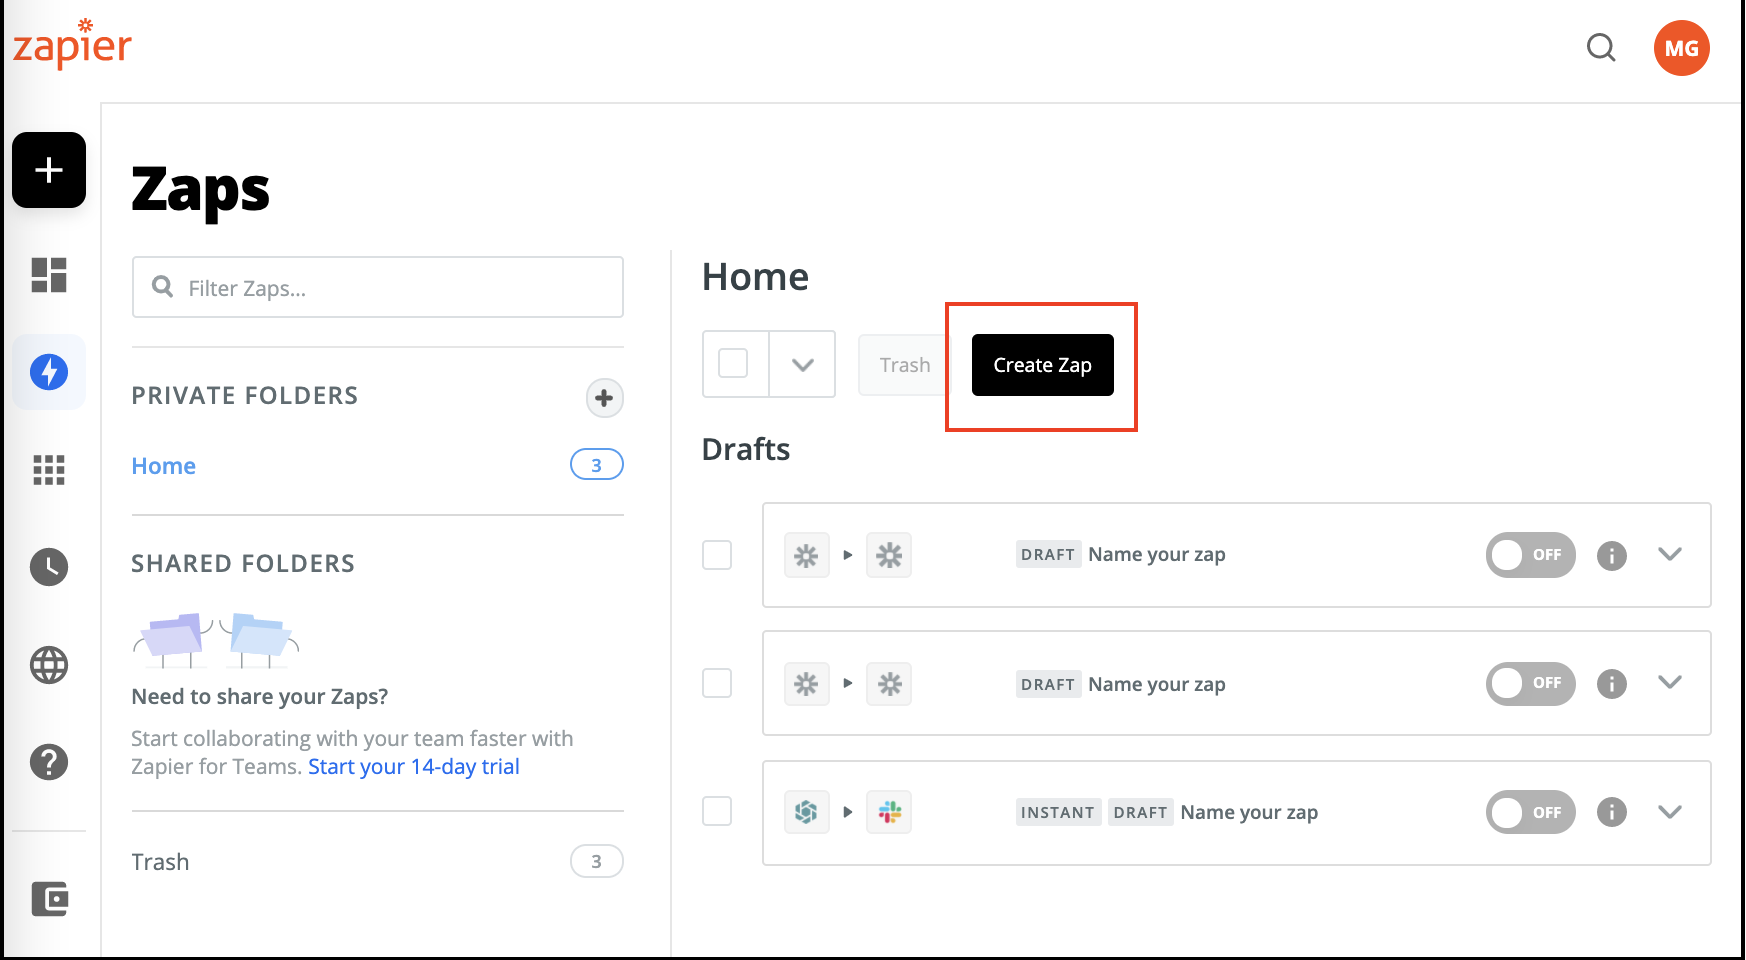The width and height of the screenshot is (1746, 960).
Task: Click in the Filter Zaps search field
Action: point(377,287)
